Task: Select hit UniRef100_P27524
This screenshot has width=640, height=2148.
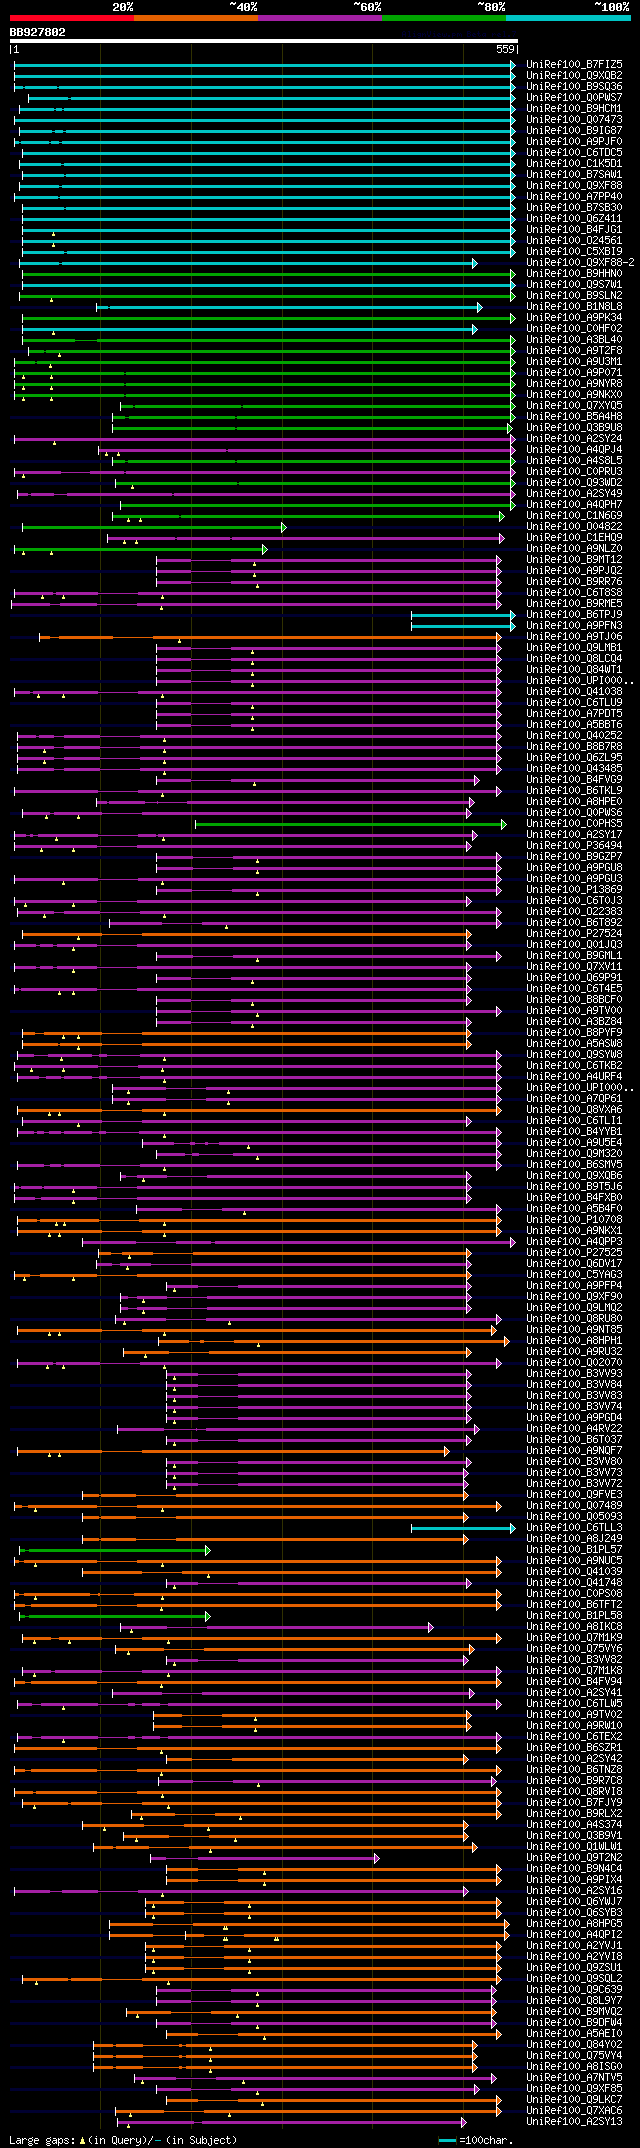Action: coord(574,933)
